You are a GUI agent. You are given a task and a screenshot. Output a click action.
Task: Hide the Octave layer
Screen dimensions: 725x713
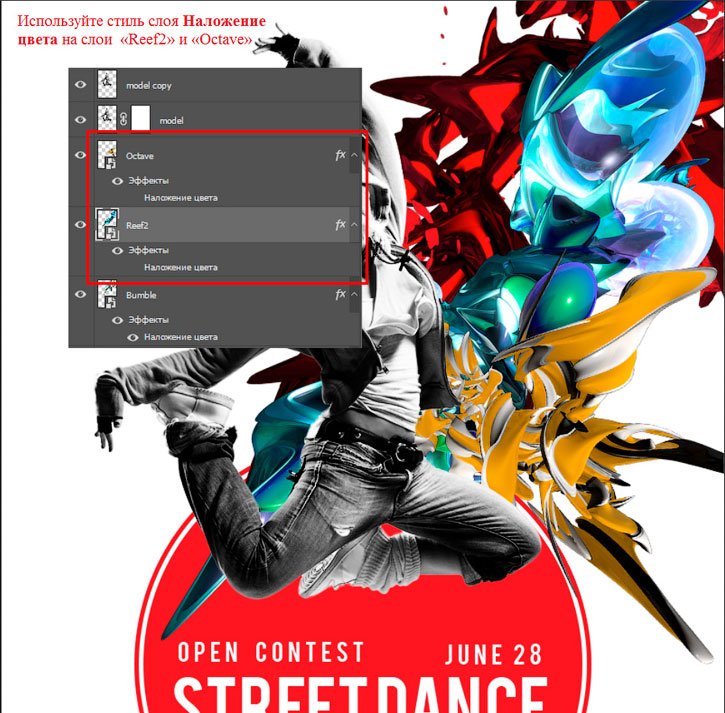pos(80,155)
